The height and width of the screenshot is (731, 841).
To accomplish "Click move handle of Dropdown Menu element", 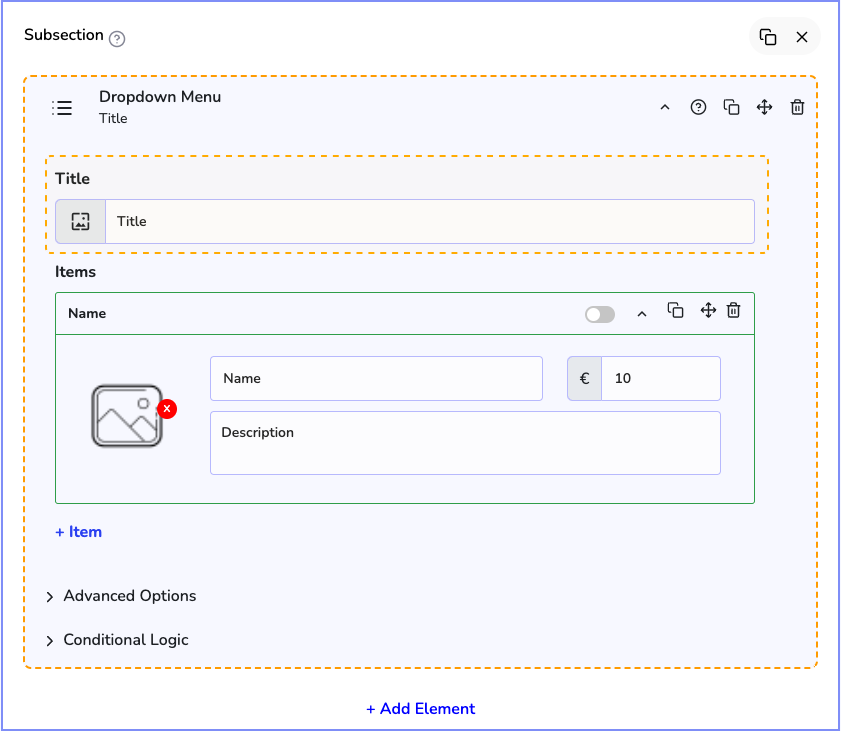I will click(764, 108).
